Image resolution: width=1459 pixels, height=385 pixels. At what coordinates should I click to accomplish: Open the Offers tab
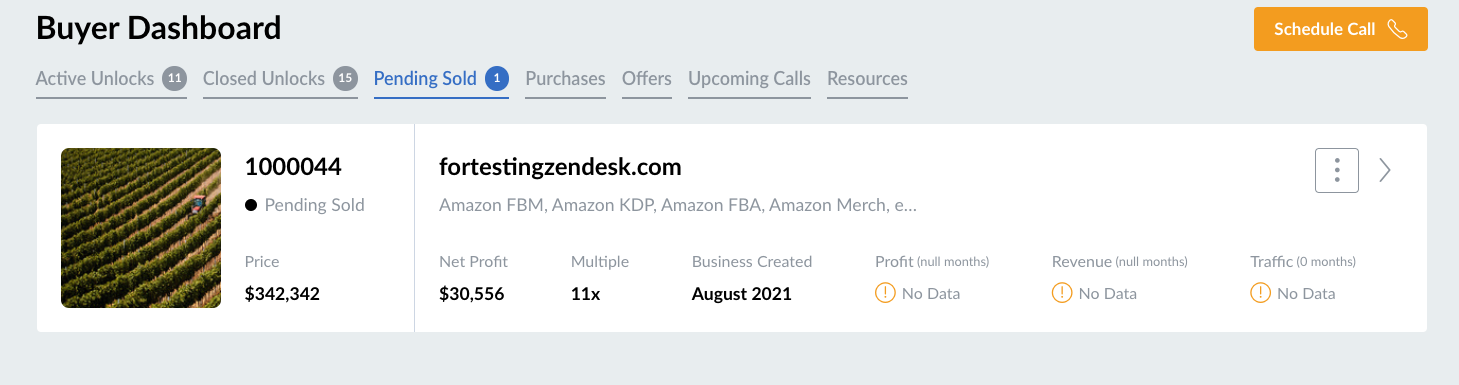pyautogui.click(x=647, y=78)
